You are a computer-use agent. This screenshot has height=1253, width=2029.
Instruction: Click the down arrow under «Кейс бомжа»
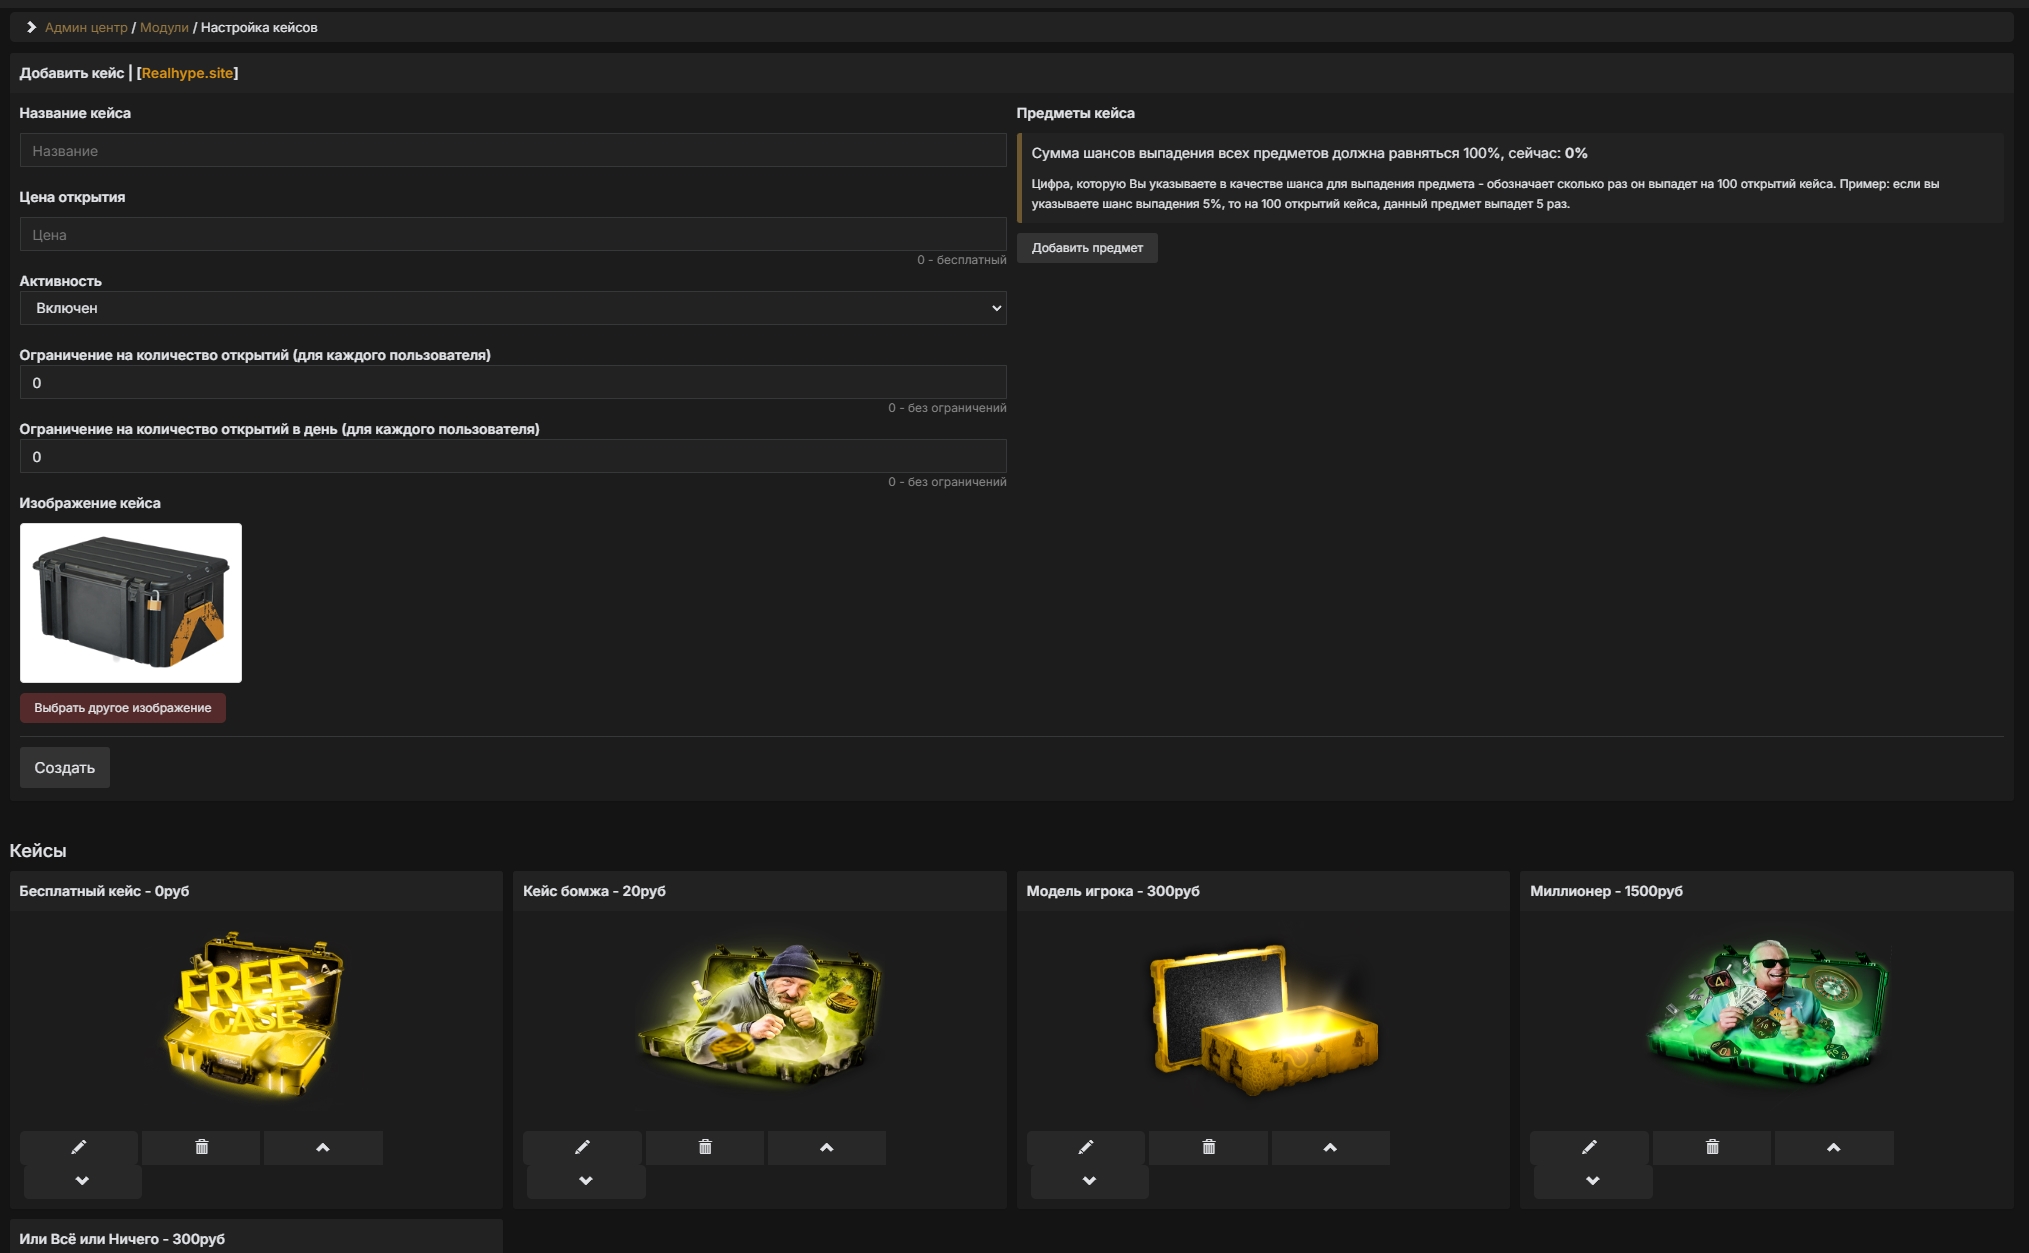586,1179
